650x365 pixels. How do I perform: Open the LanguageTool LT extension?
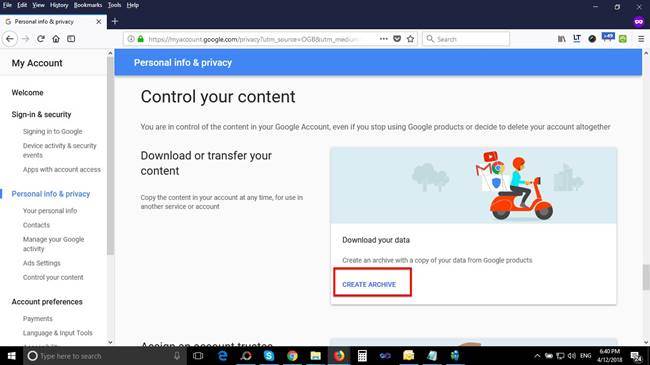577,39
